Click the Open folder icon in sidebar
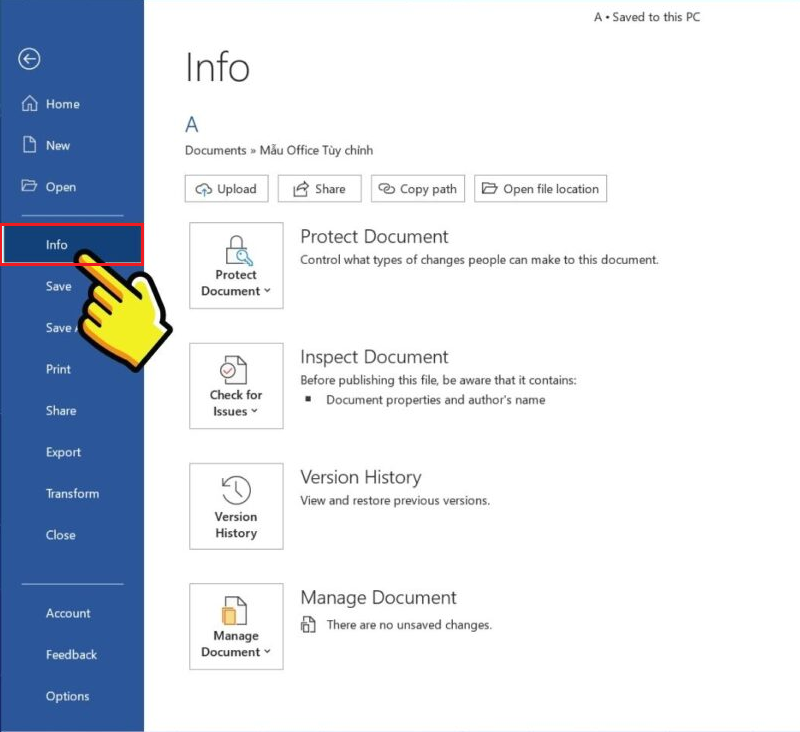Image resolution: width=800 pixels, height=732 pixels. click(29, 187)
